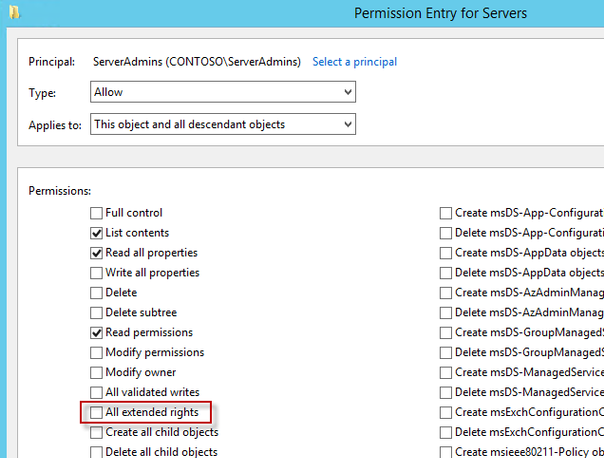604x458 pixels.
Task: Enable the Modify permissions checkbox
Action: click(x=97, y=353)
